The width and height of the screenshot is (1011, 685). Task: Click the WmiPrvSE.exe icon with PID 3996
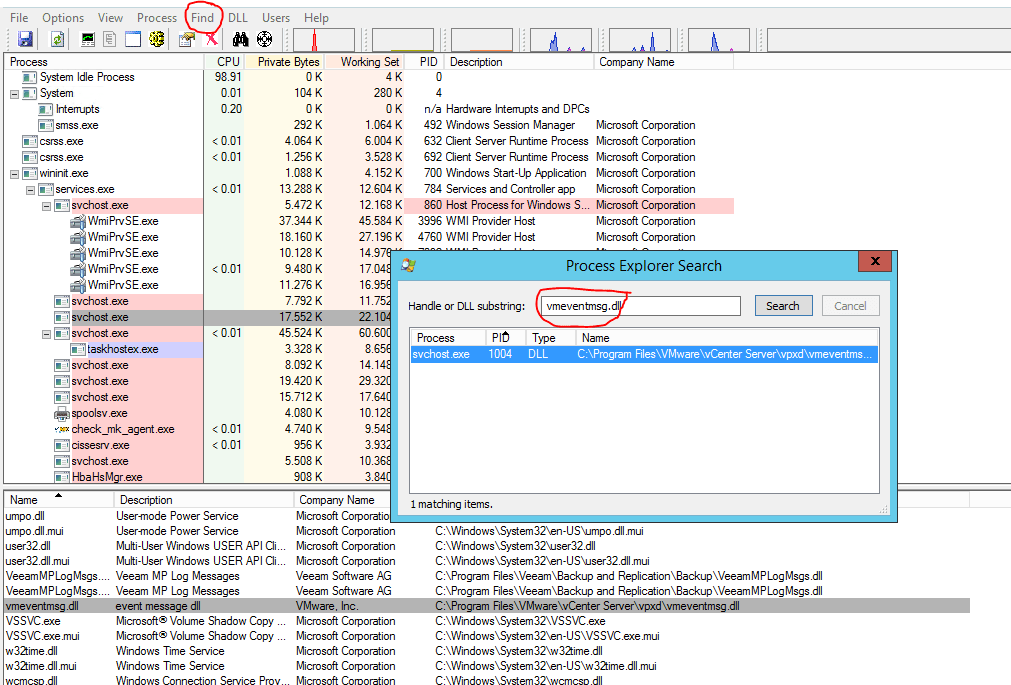[78, 221]
